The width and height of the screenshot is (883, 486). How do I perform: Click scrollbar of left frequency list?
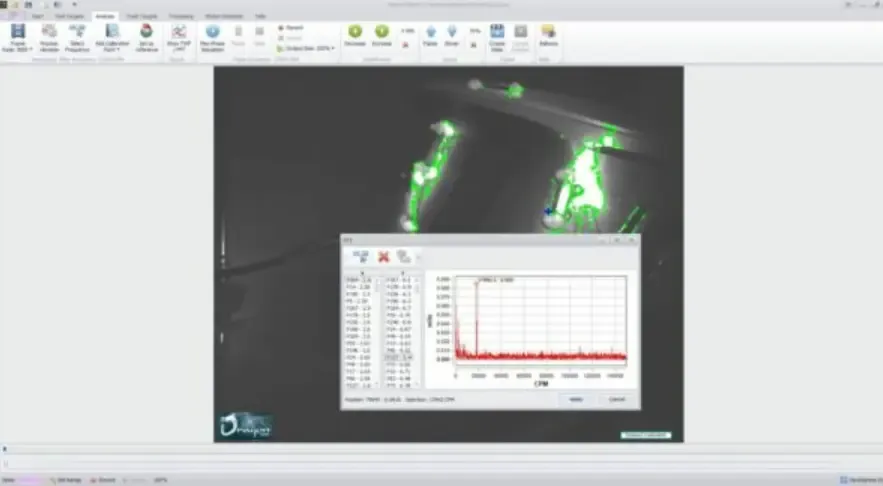(x=377, y=332)
